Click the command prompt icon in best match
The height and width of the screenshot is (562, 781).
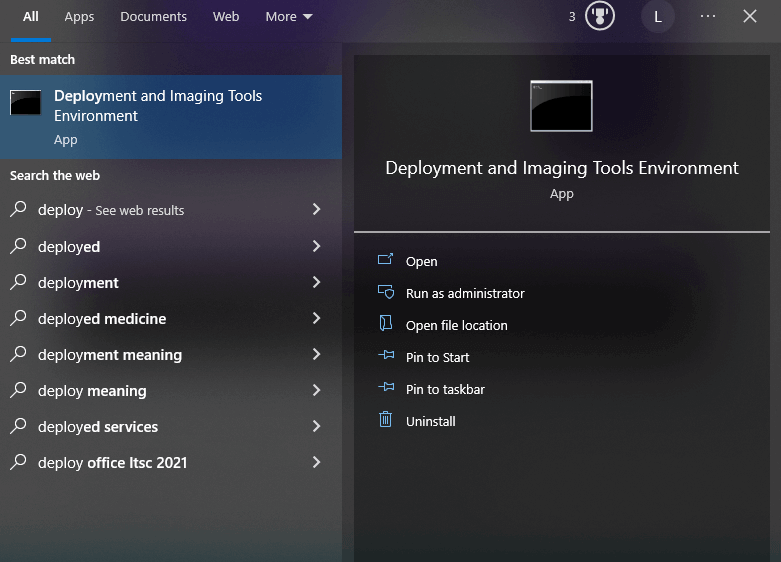pos(25,103)
